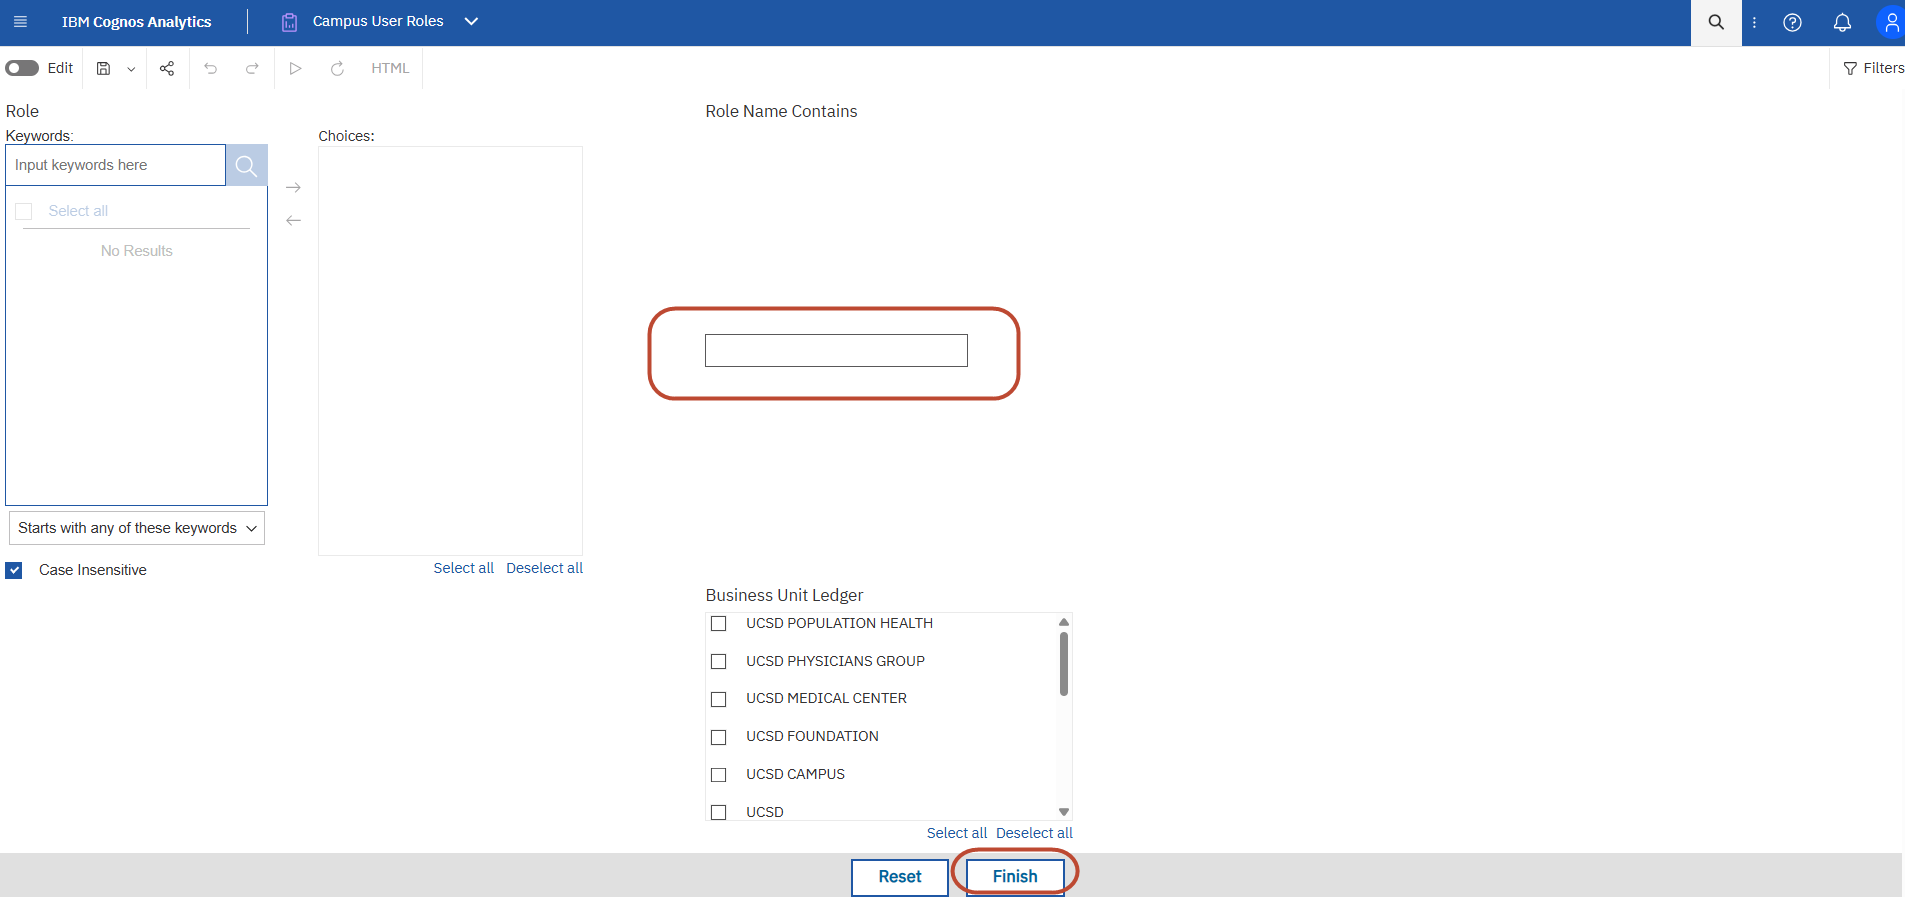
Task: Click the save icon in toolbar
Action: [x=103, y=68]
